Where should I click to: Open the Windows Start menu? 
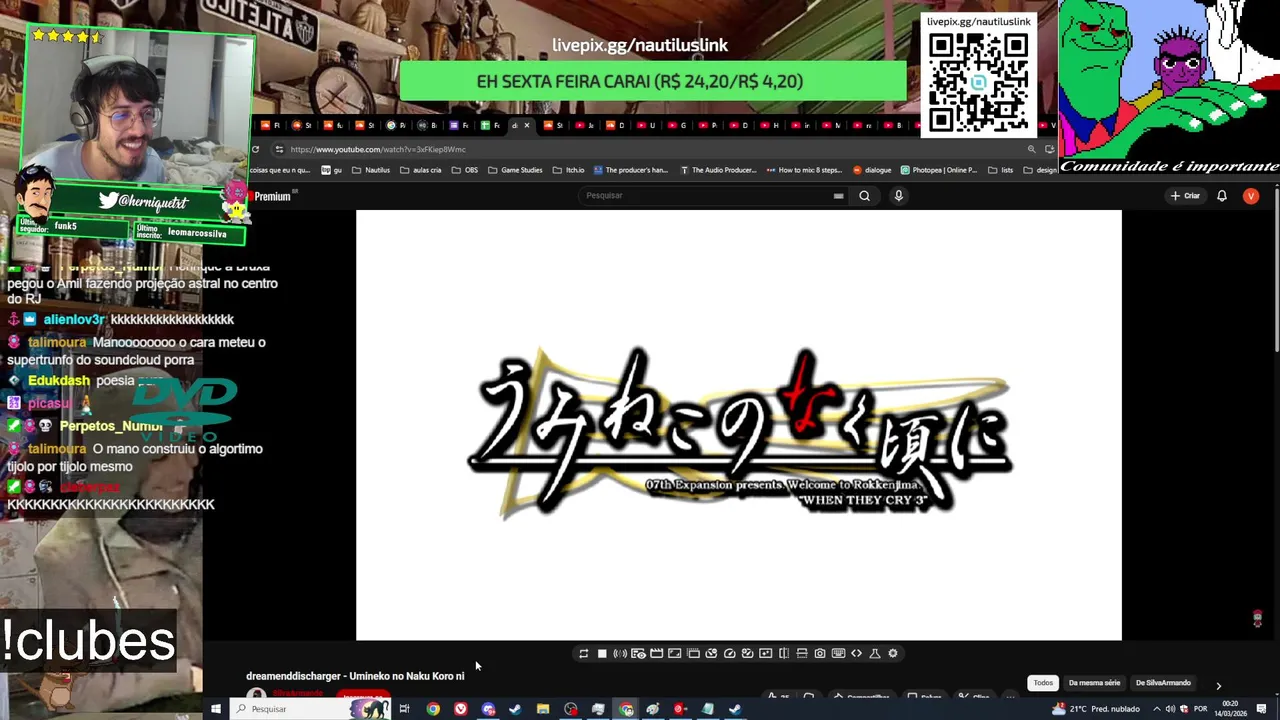coord(215,709)
